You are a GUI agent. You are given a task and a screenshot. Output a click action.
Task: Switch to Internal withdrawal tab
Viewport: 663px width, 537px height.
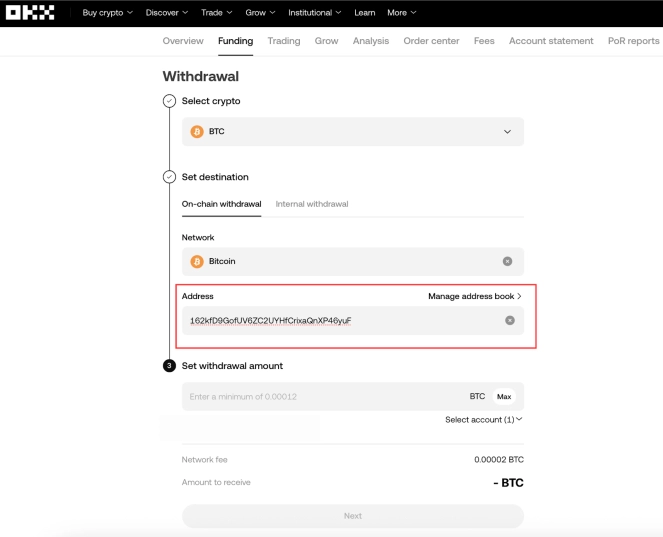pyautogui.click(x=312, y=204)
